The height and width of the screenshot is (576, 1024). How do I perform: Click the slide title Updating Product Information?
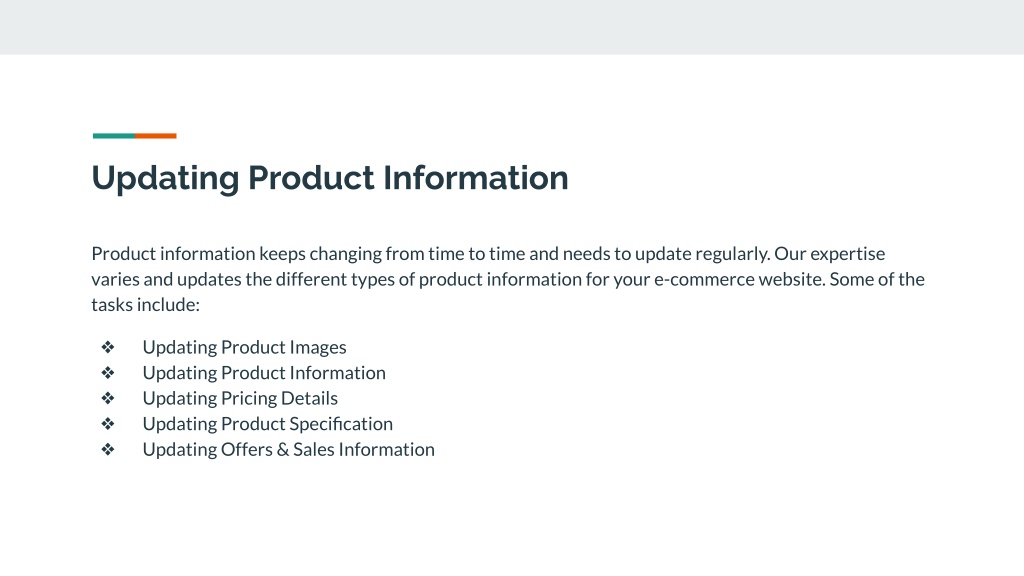[330, 178]
